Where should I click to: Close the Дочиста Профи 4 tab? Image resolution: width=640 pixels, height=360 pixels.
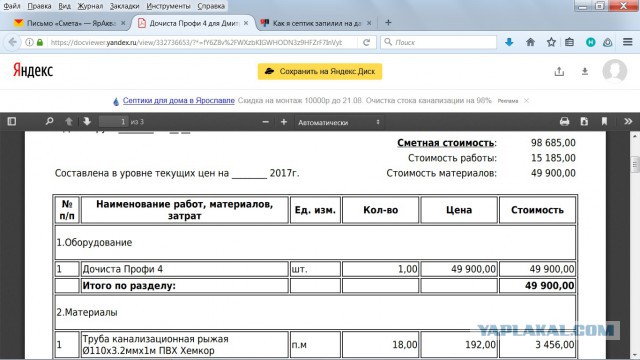[x=246, y=23]
